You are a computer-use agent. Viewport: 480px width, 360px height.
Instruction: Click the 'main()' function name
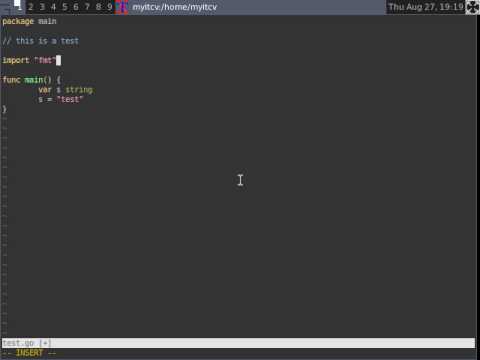(x=38, y=80)
